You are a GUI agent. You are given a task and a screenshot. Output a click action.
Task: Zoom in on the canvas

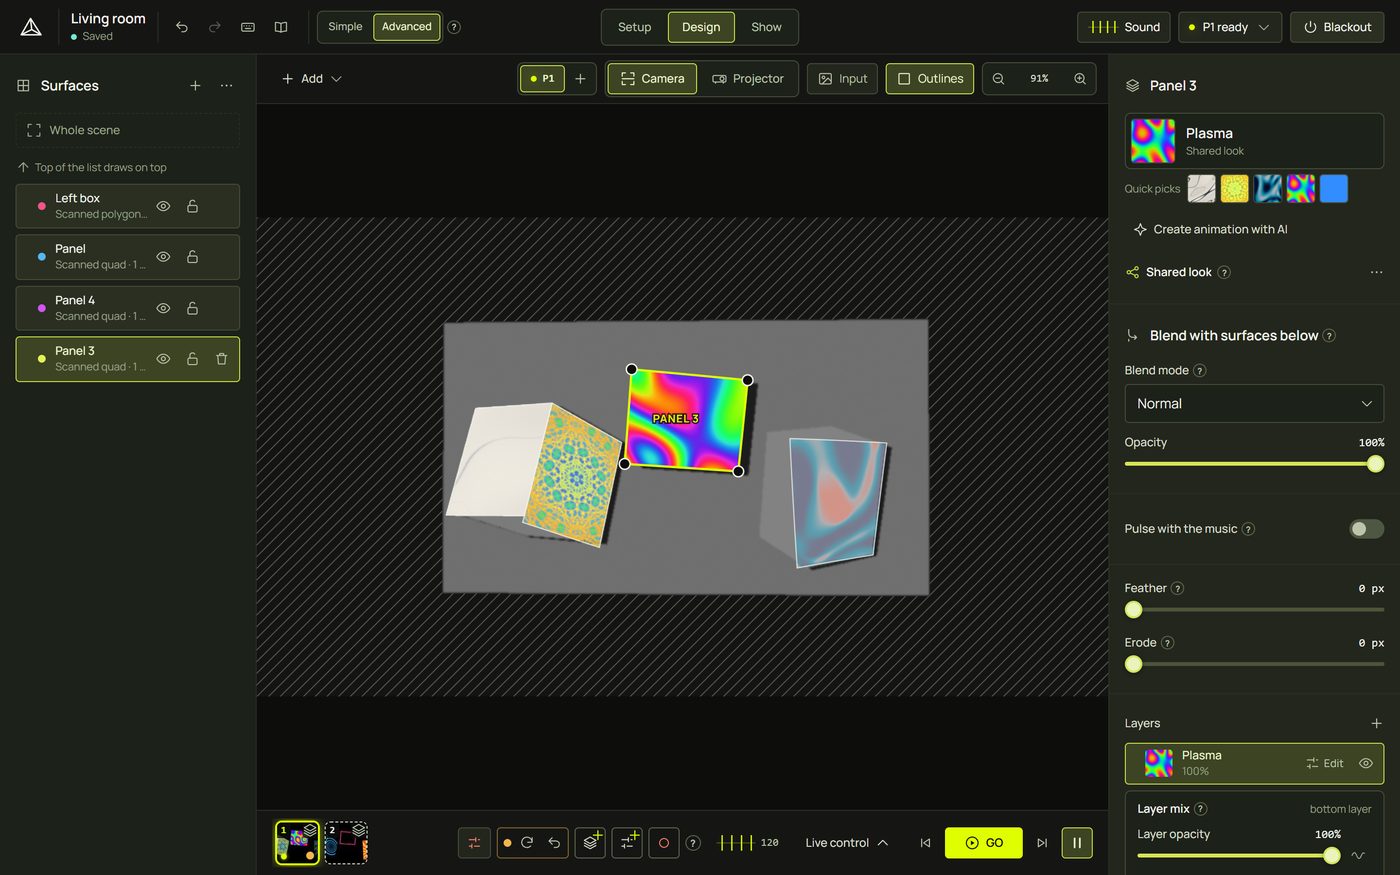[1080, 78]
